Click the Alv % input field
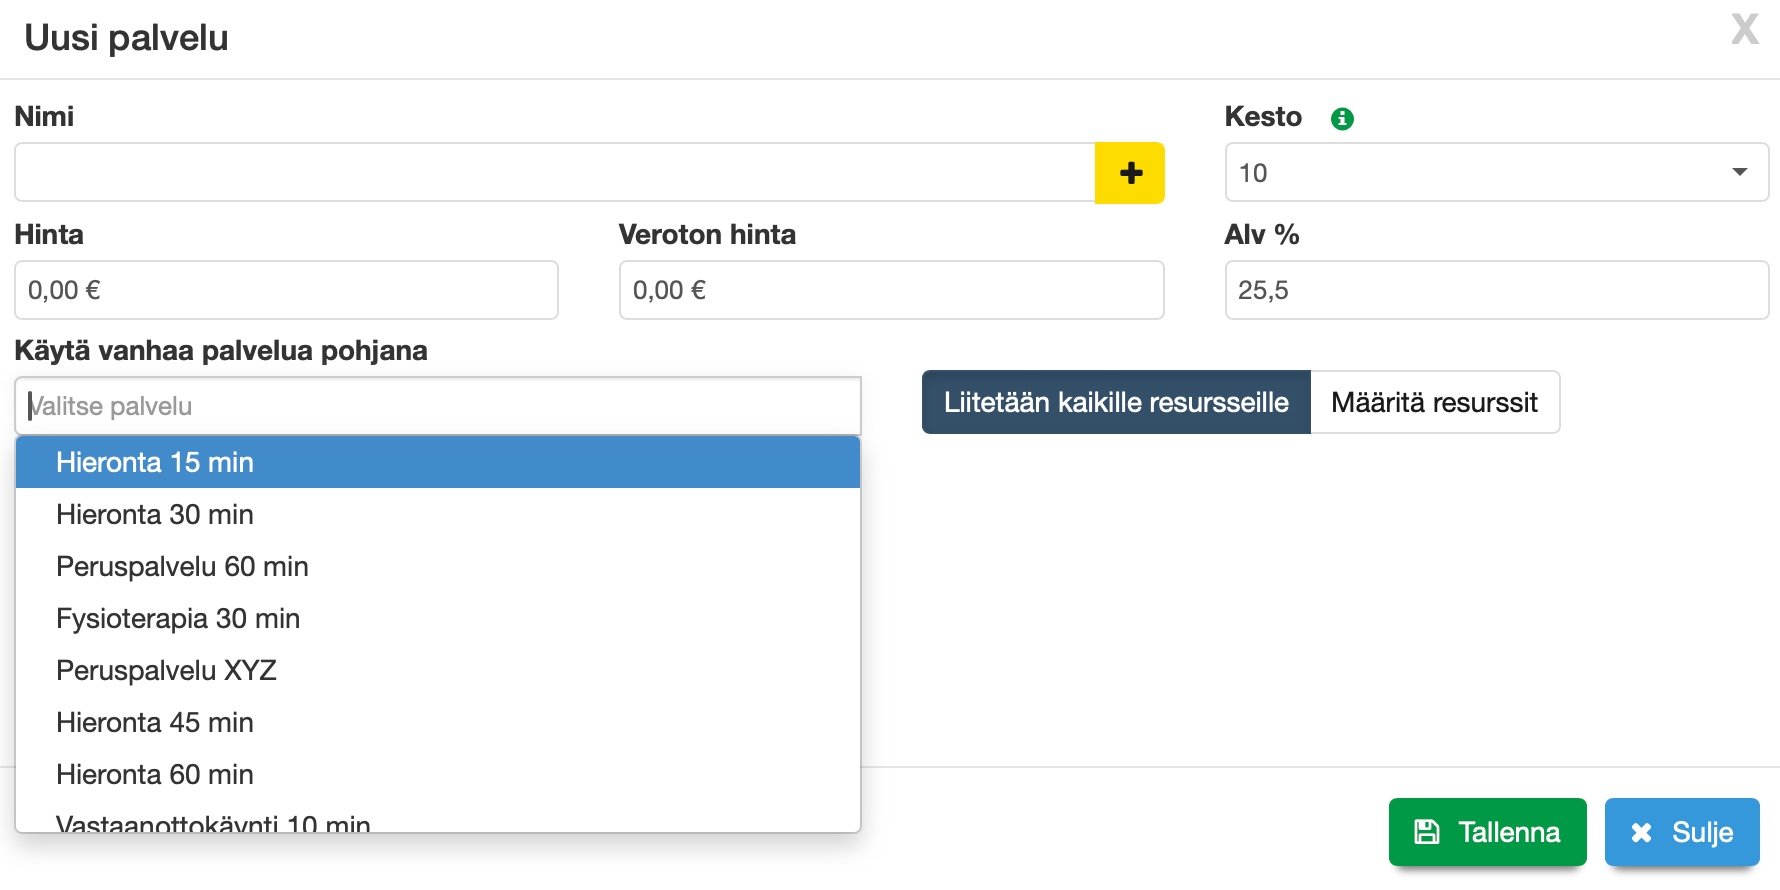Image resolution: width=1780 pixels, height=890 pixels. pyautogui.click(x=1496, y=291)
